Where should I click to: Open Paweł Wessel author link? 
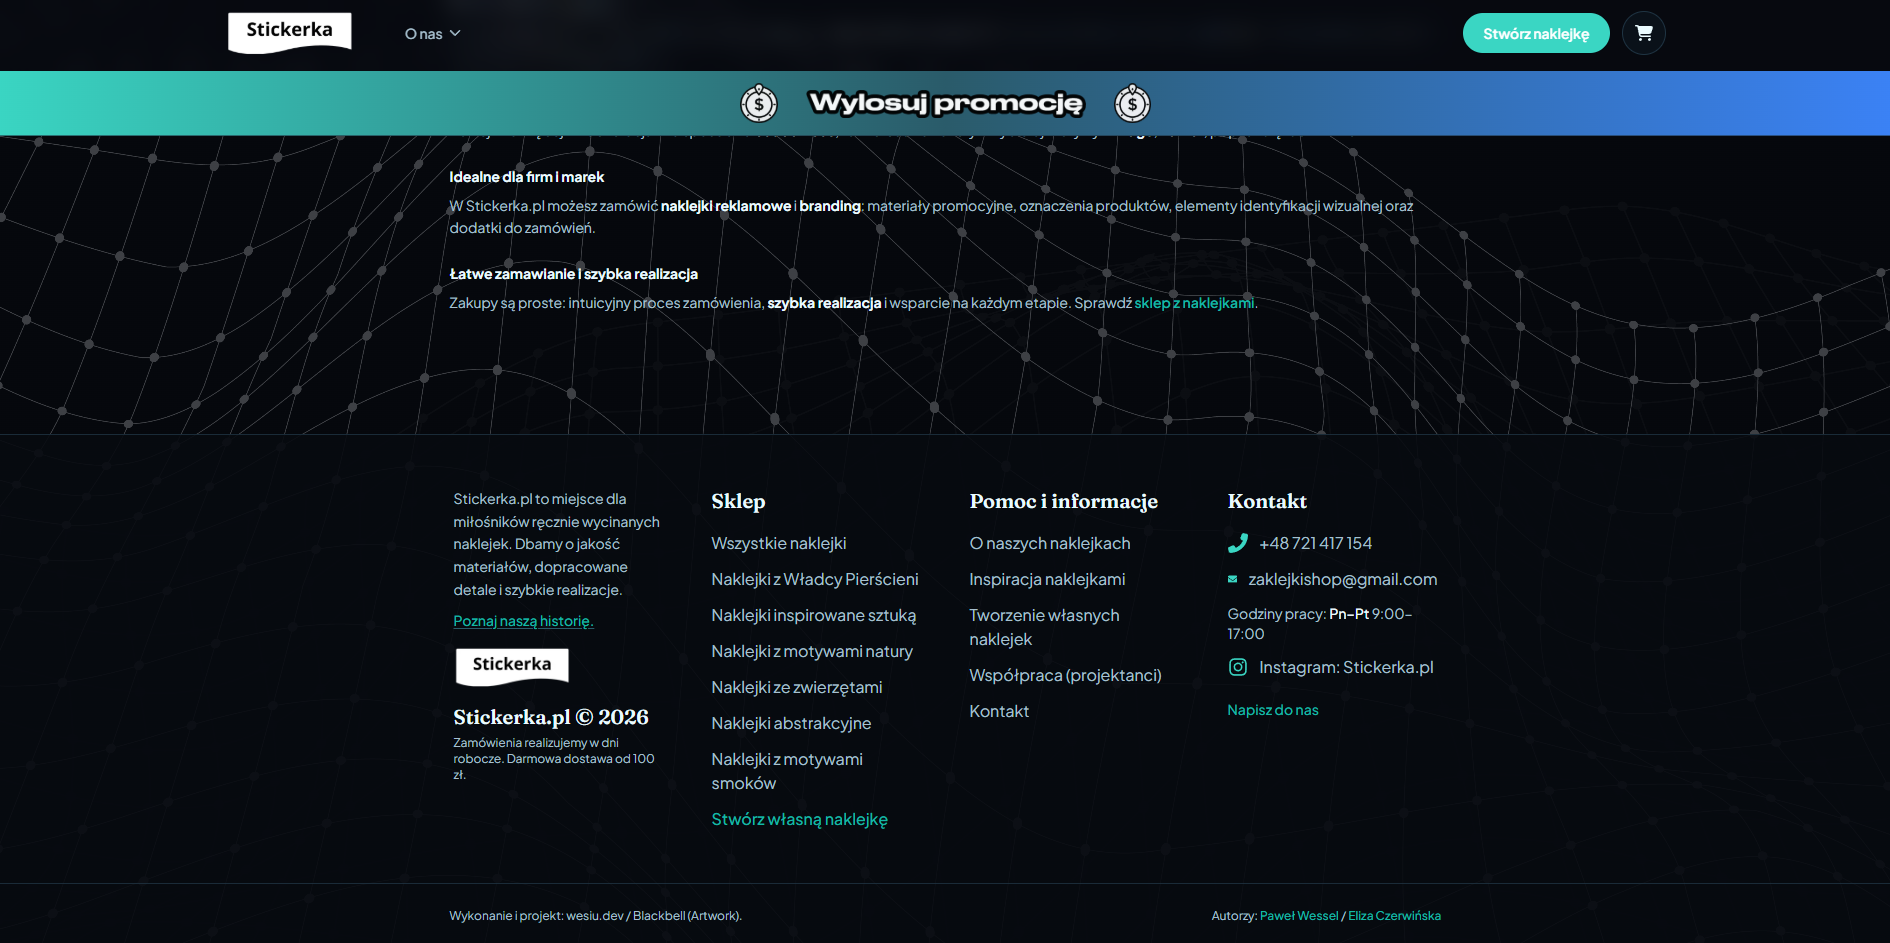click(1298, 916)
